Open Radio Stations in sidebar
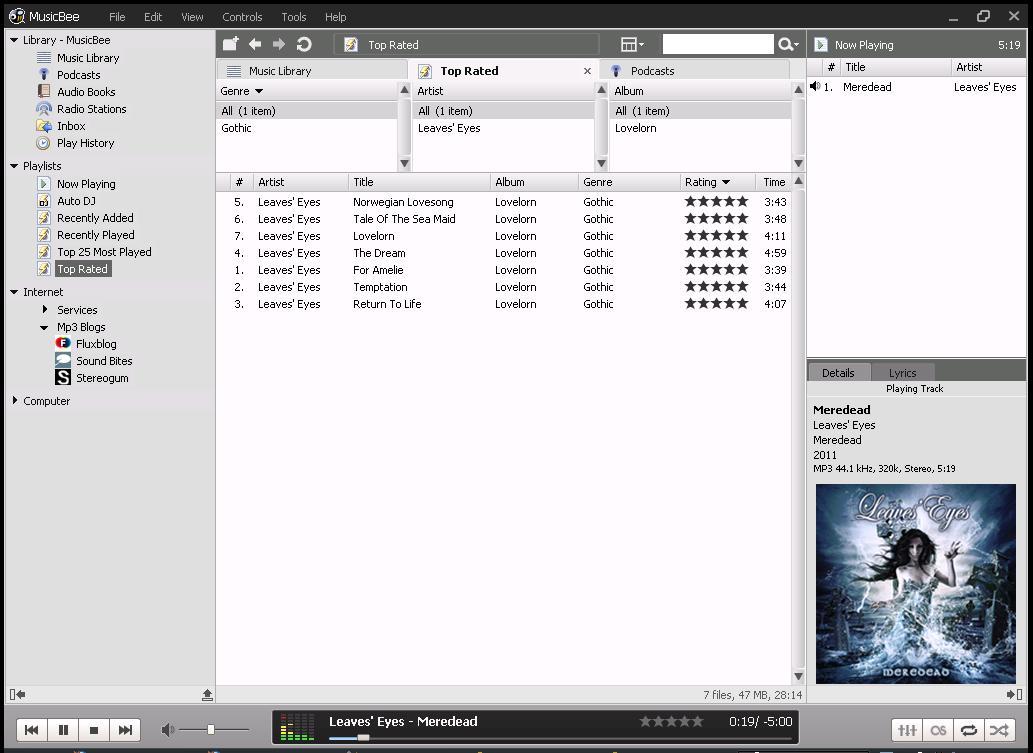Viewport: 1033px width, 753px height. click(x=92, y=109)
